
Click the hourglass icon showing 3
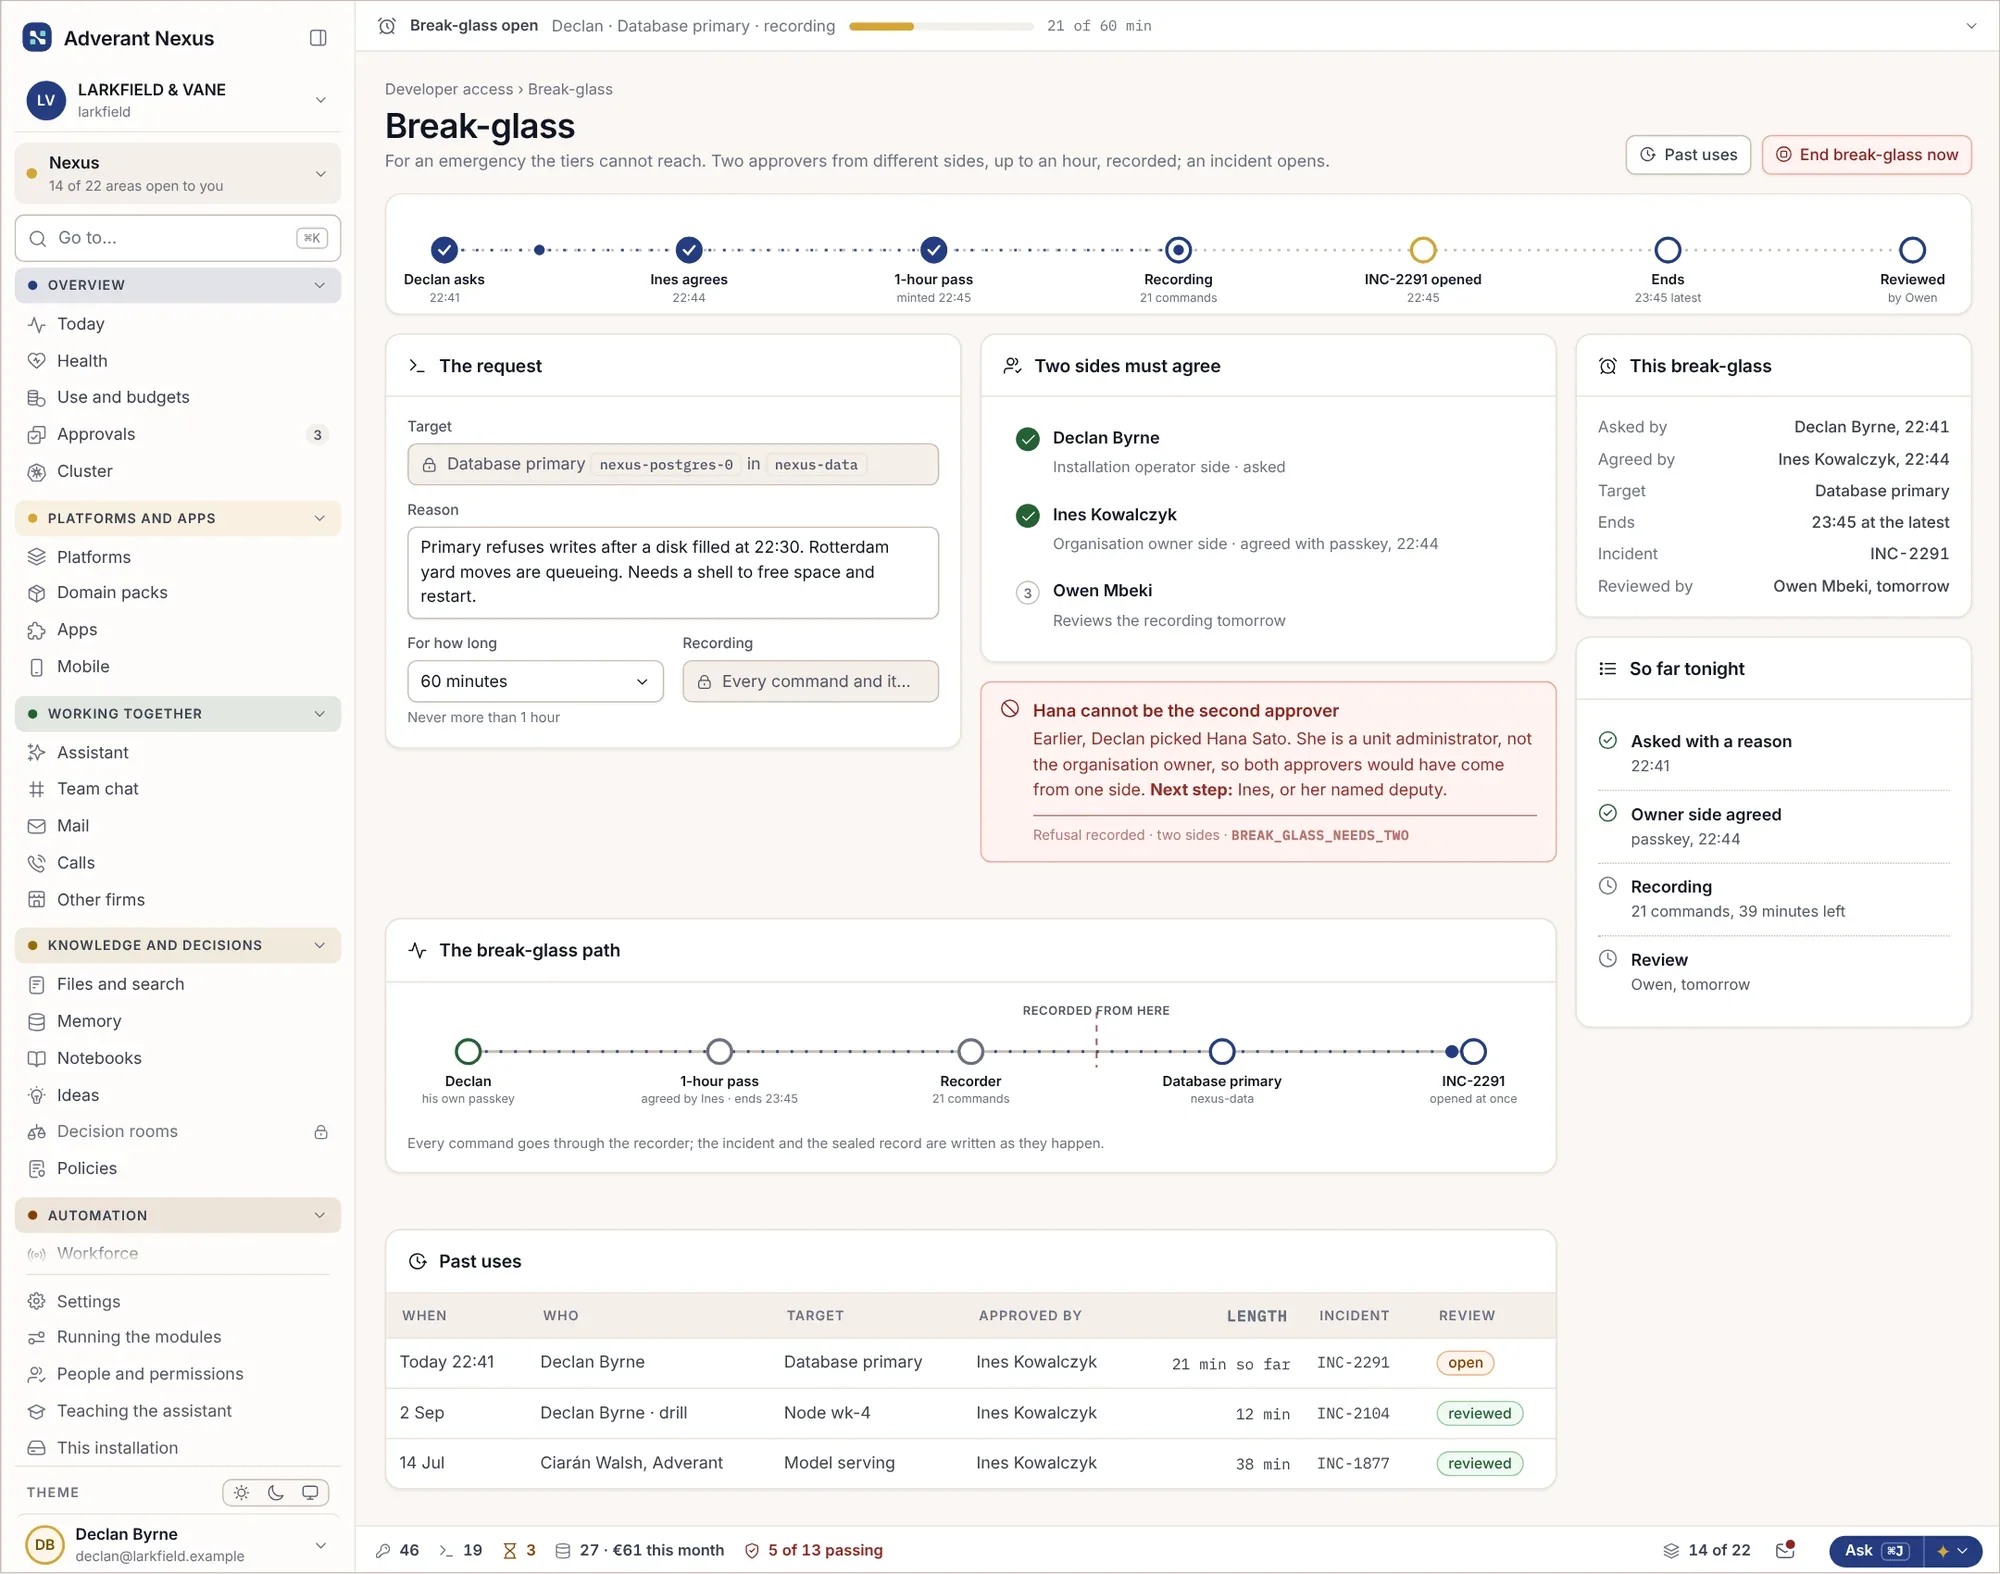coord(509,1550)
